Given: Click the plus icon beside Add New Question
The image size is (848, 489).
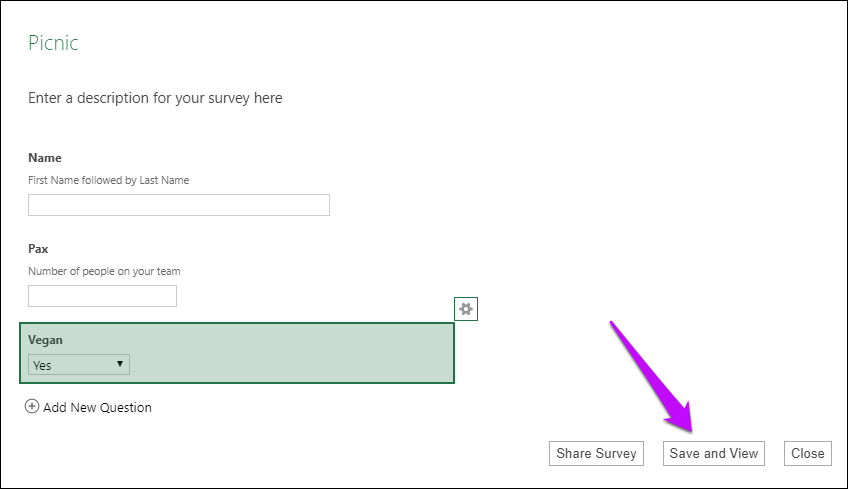Looking at the screenshot, I should pyautogui.click(x=32, y=407).
